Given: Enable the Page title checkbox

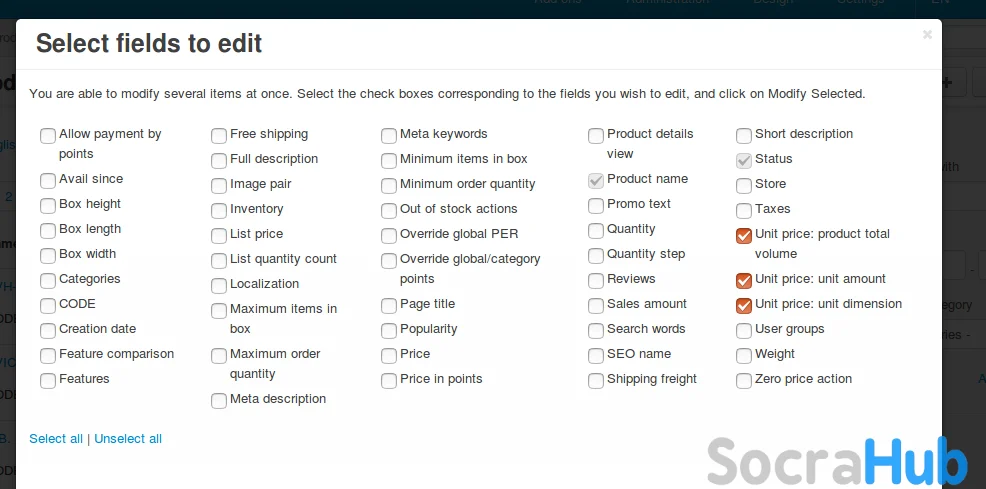Looking at the screenshot, I should [x=389, y=306].
